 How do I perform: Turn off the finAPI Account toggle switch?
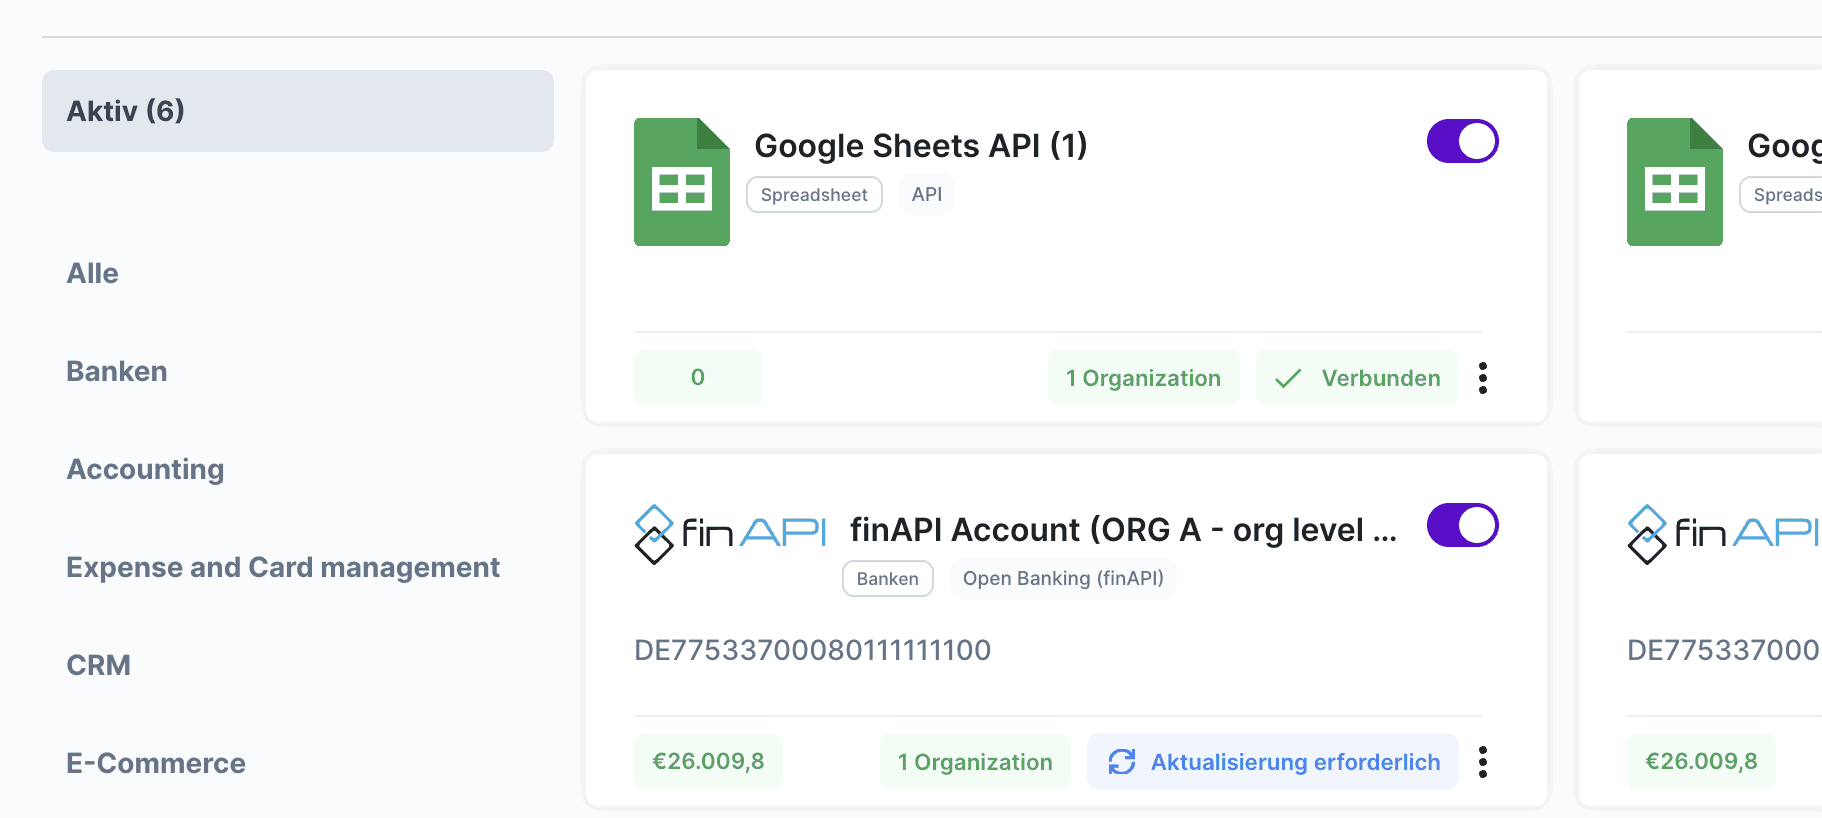click(x=1462, y=525)
